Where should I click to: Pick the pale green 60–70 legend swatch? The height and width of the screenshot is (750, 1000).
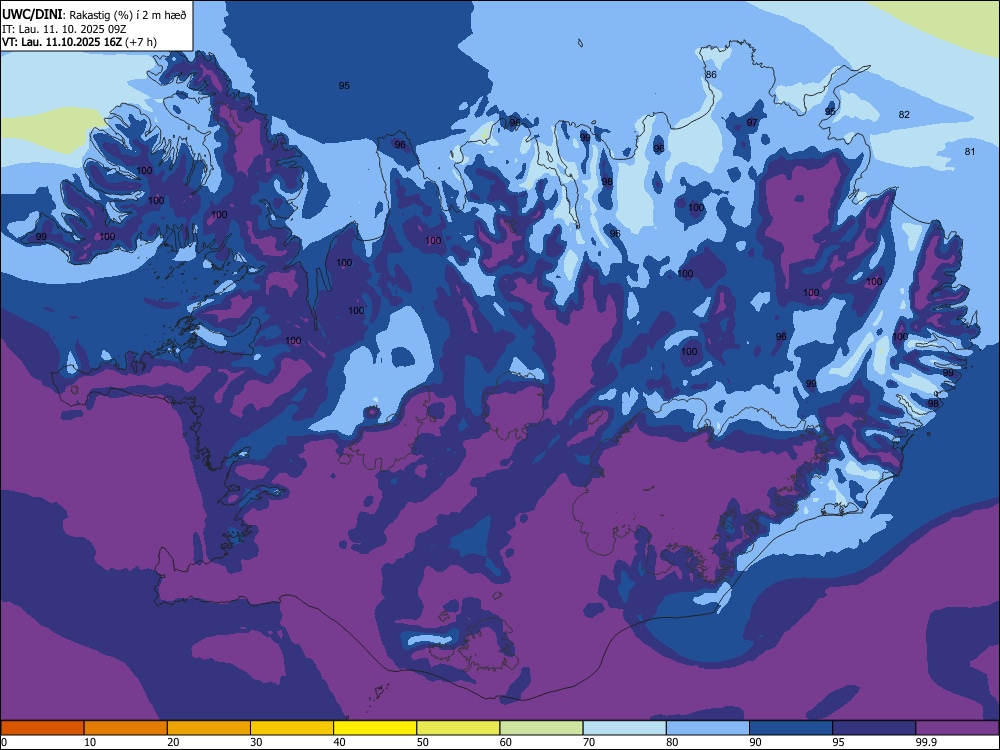pos(541,728)
